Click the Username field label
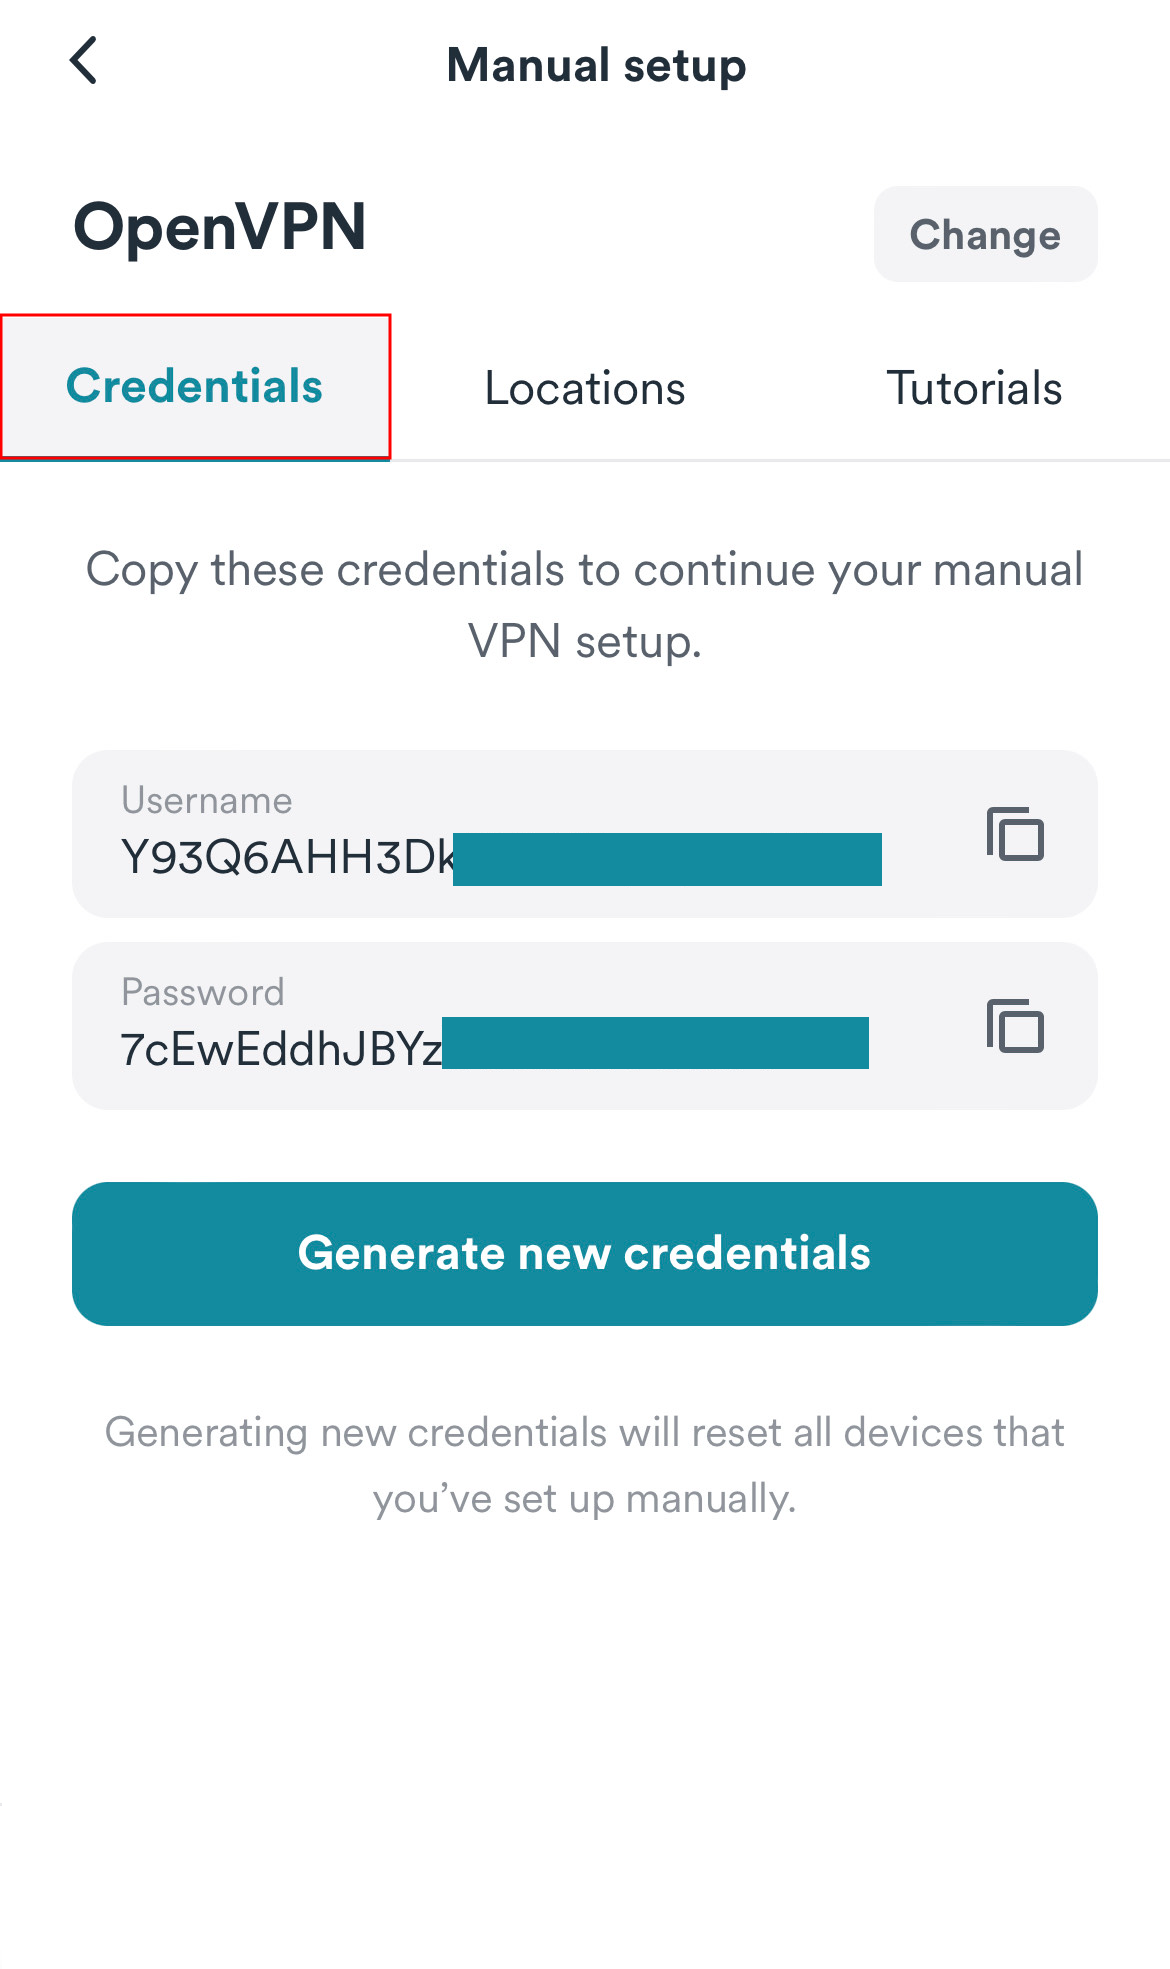The width and height of the screenshot is (1170, 1969). [207, 801]
